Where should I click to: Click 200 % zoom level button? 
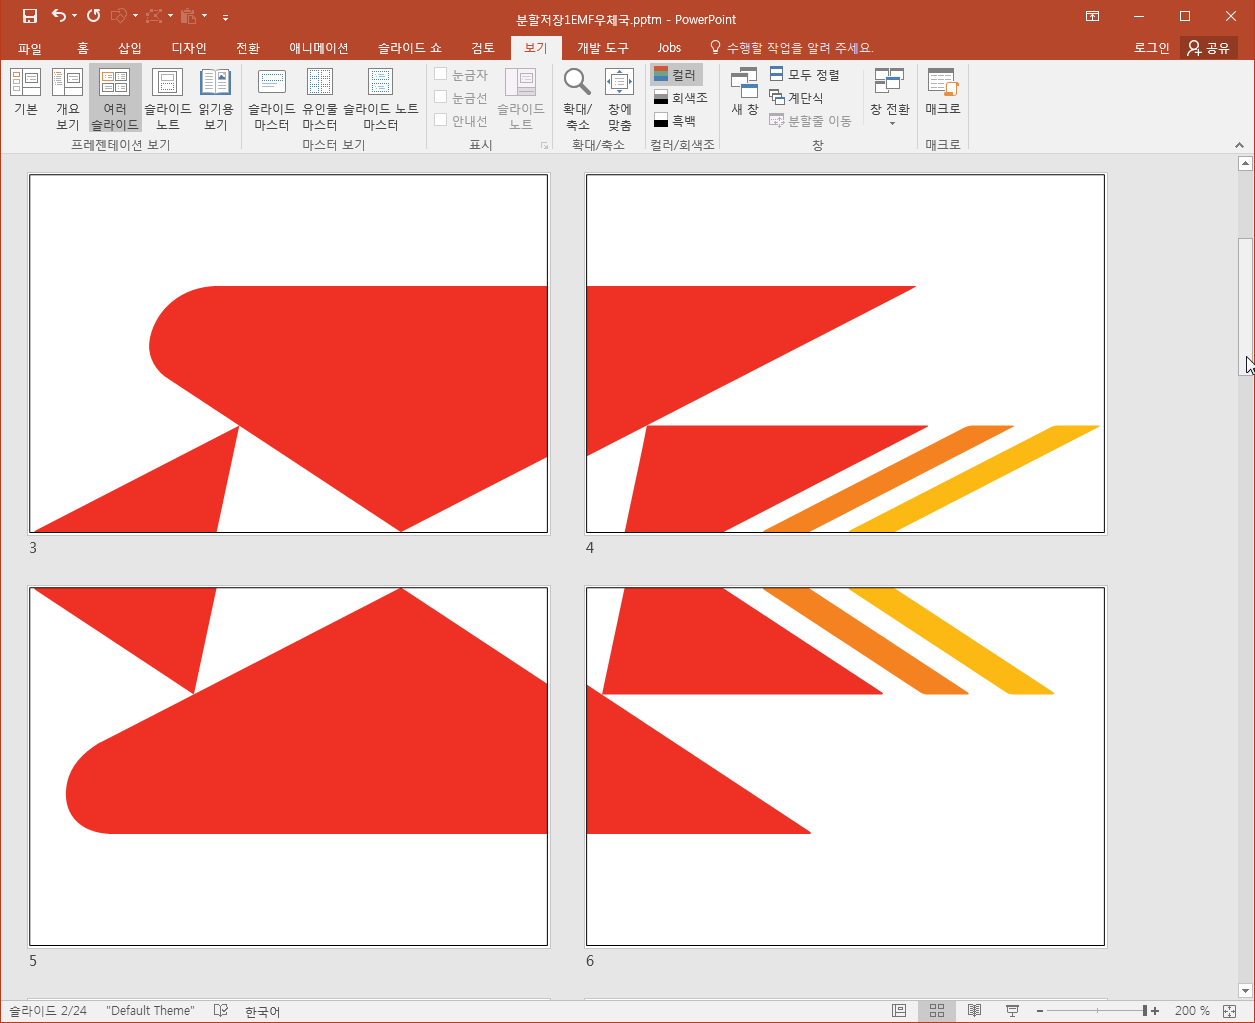[1192, 1011]
